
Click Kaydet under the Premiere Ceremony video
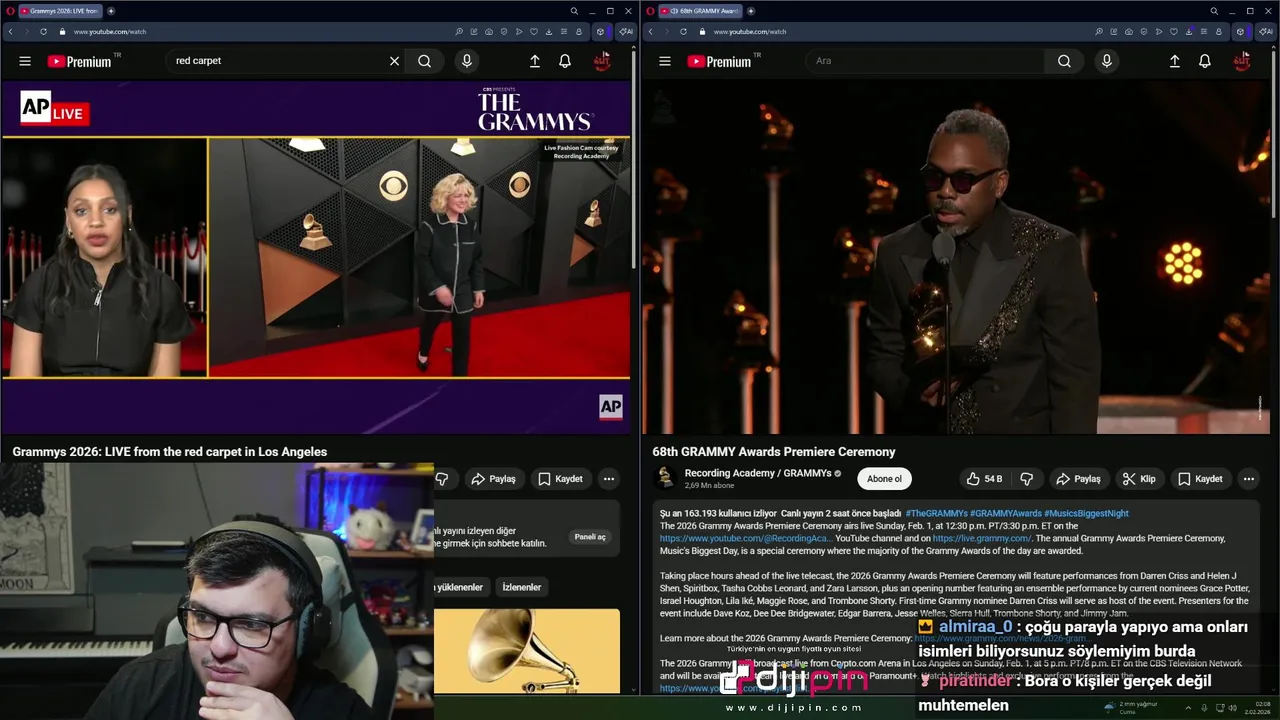[1200, 479]
